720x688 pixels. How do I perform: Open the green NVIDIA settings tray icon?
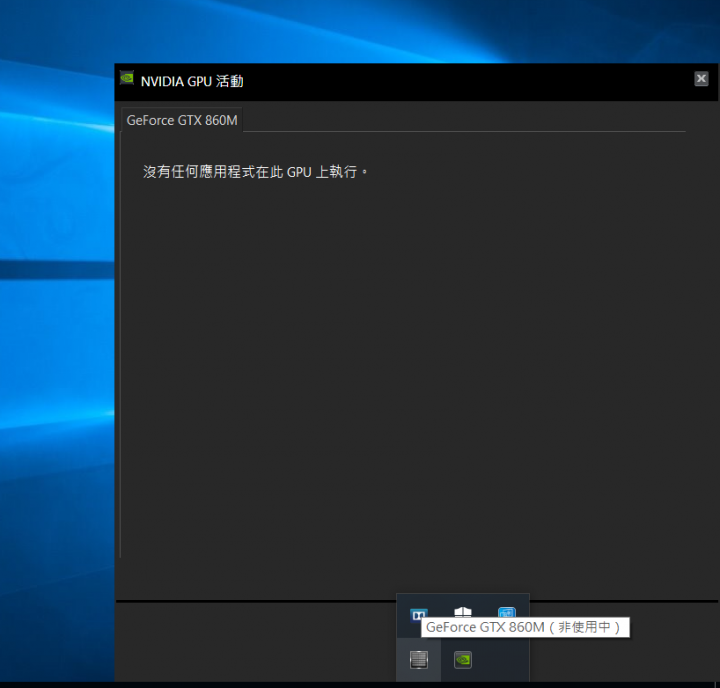[x=463, y=660]
